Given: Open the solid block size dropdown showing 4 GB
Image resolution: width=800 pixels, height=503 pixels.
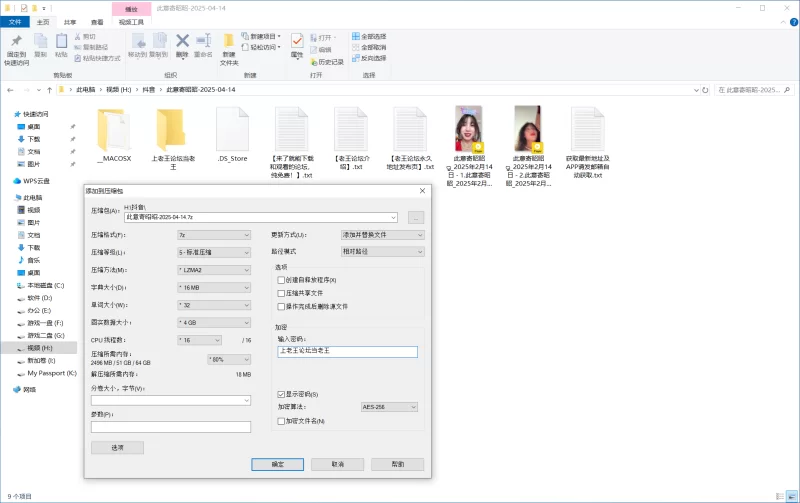Looking at the screenshot, I should (x=214, y=322).
